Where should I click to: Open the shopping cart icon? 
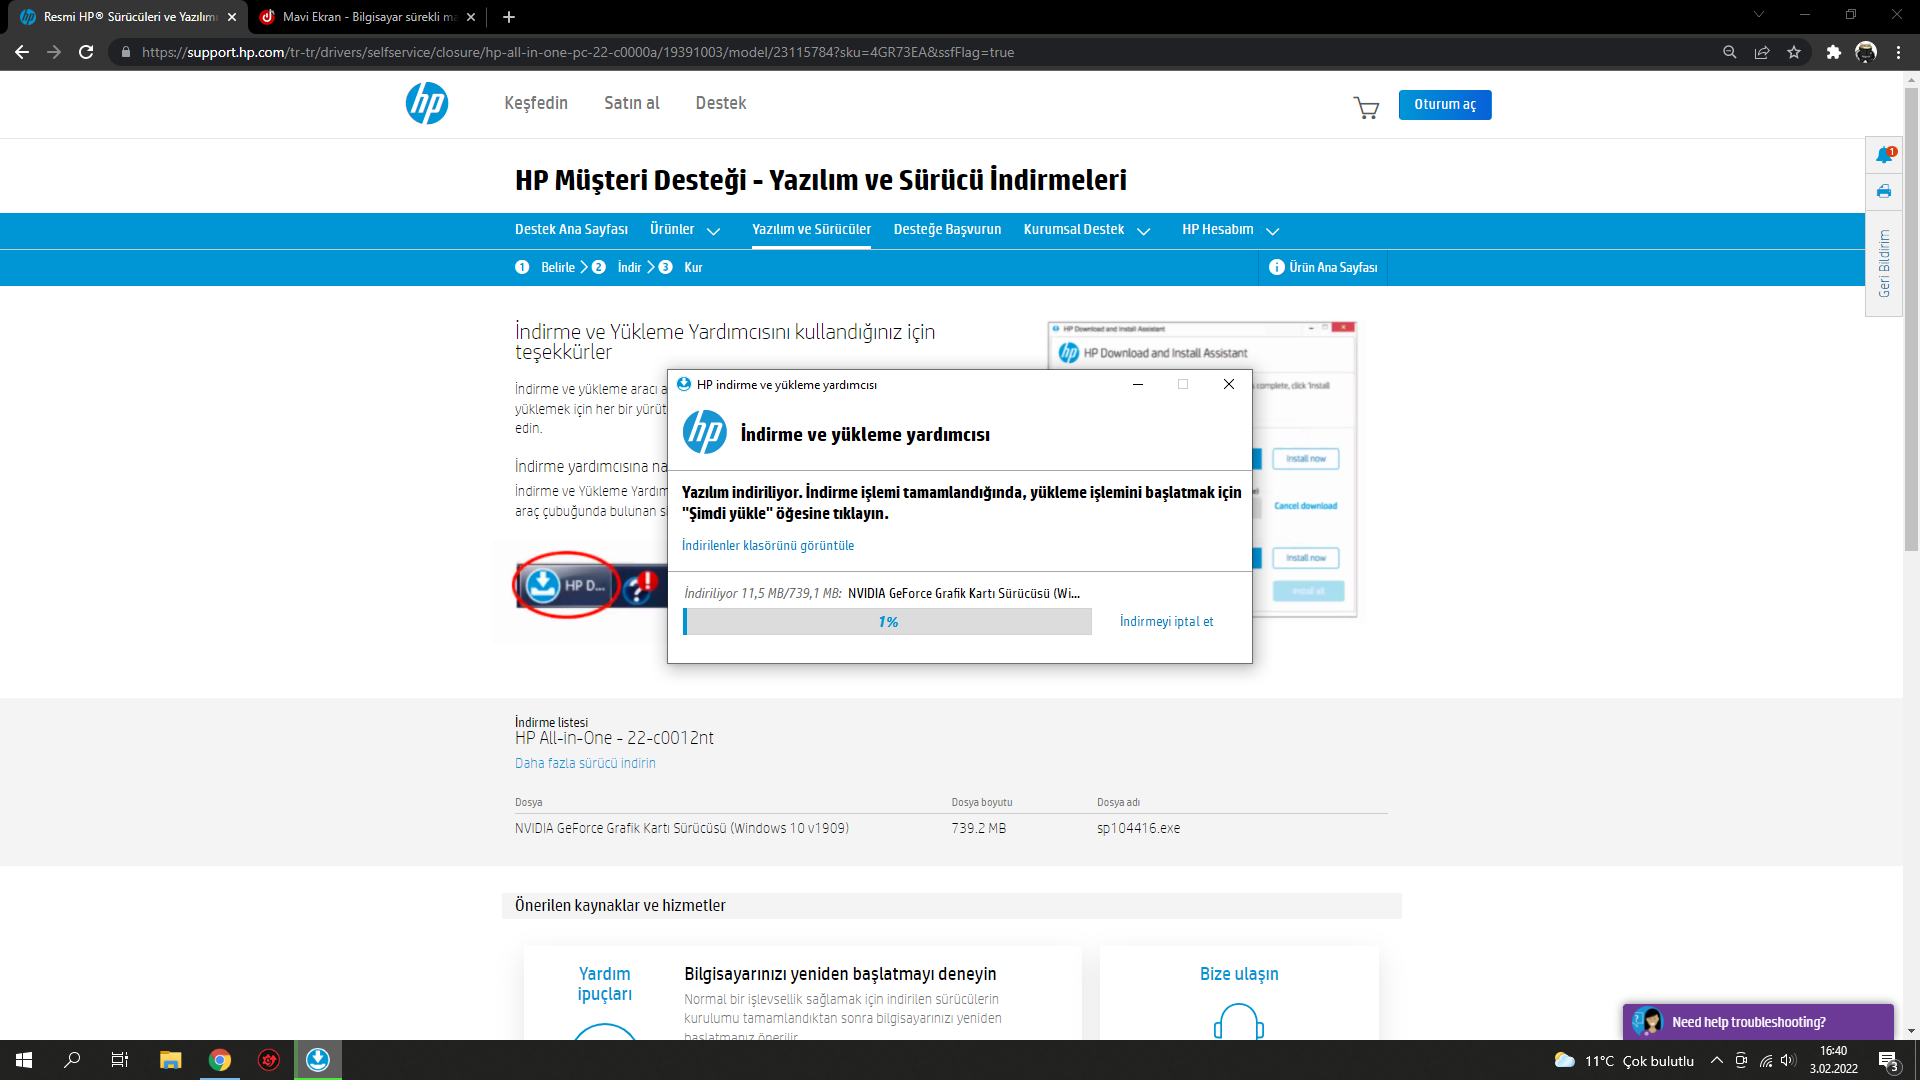point(1366,107)
